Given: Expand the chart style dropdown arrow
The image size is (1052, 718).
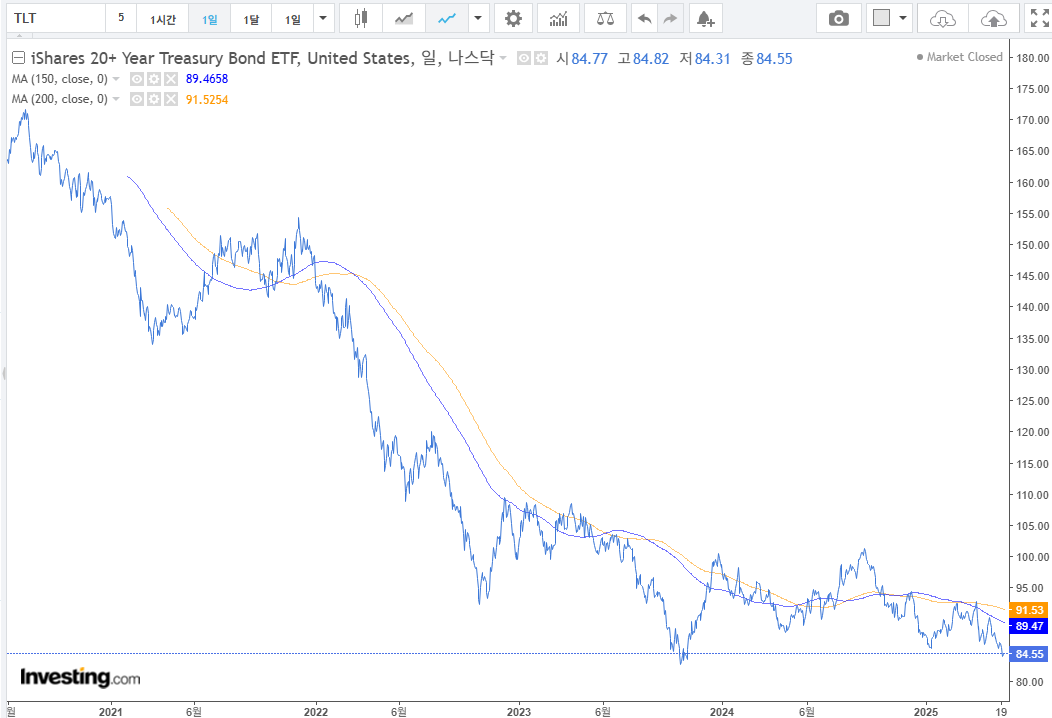Looking at the screenshot, I should [x=478, y=18].
